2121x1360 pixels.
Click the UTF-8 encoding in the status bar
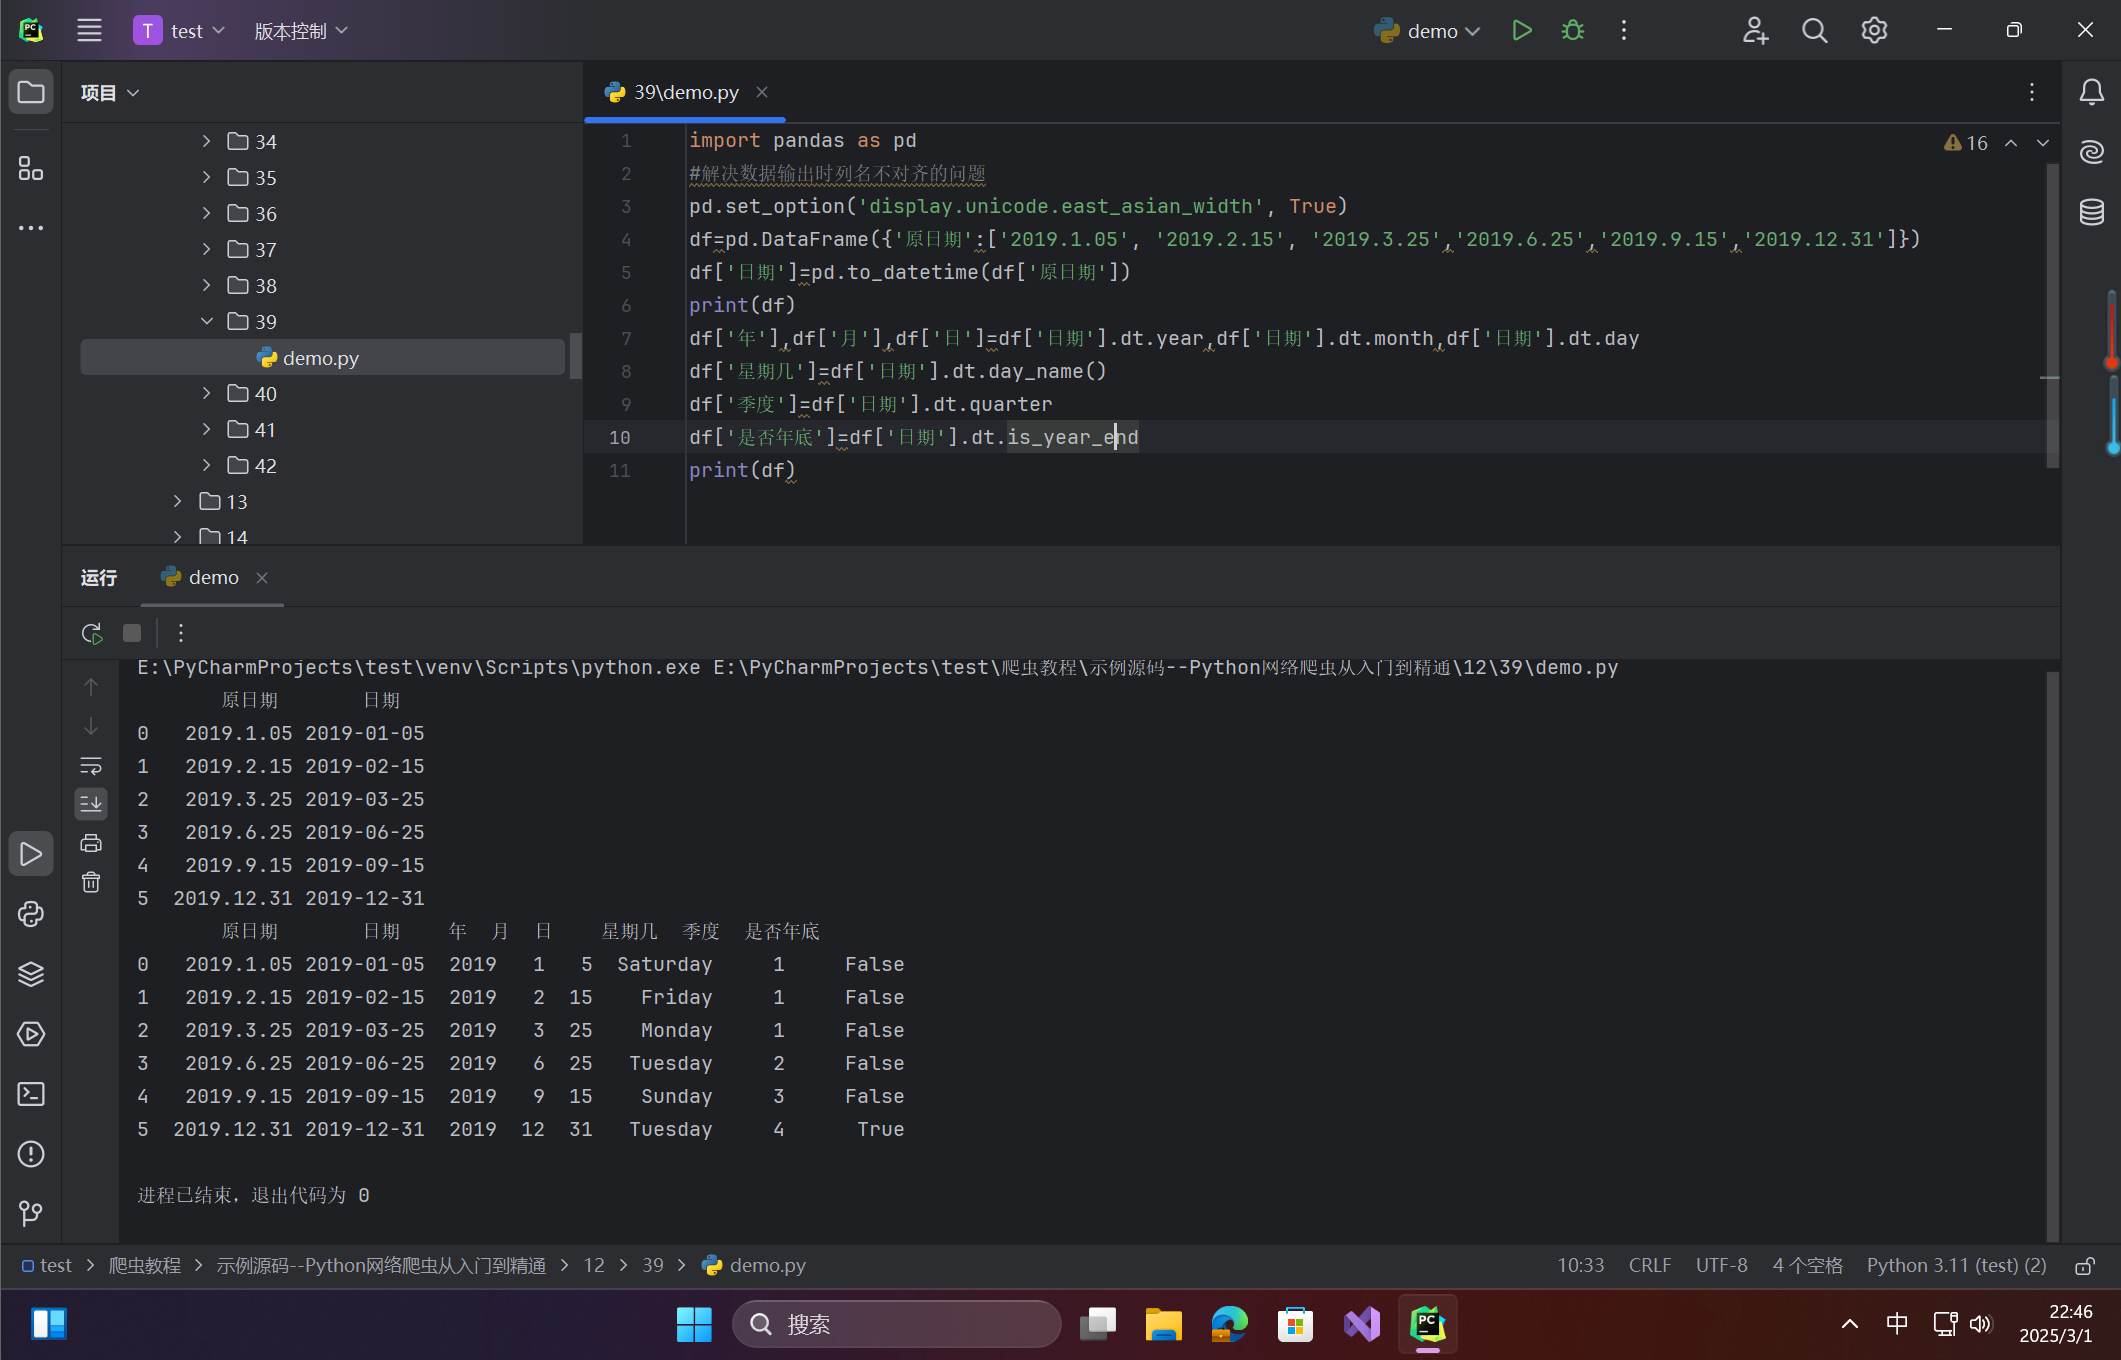tap(1721, 1266)
